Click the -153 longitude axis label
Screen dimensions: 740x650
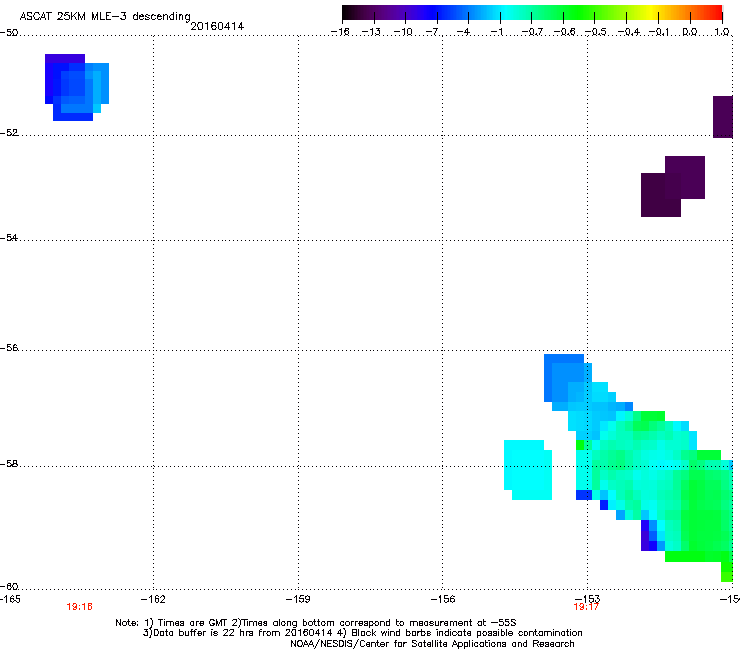click(588, 599)
